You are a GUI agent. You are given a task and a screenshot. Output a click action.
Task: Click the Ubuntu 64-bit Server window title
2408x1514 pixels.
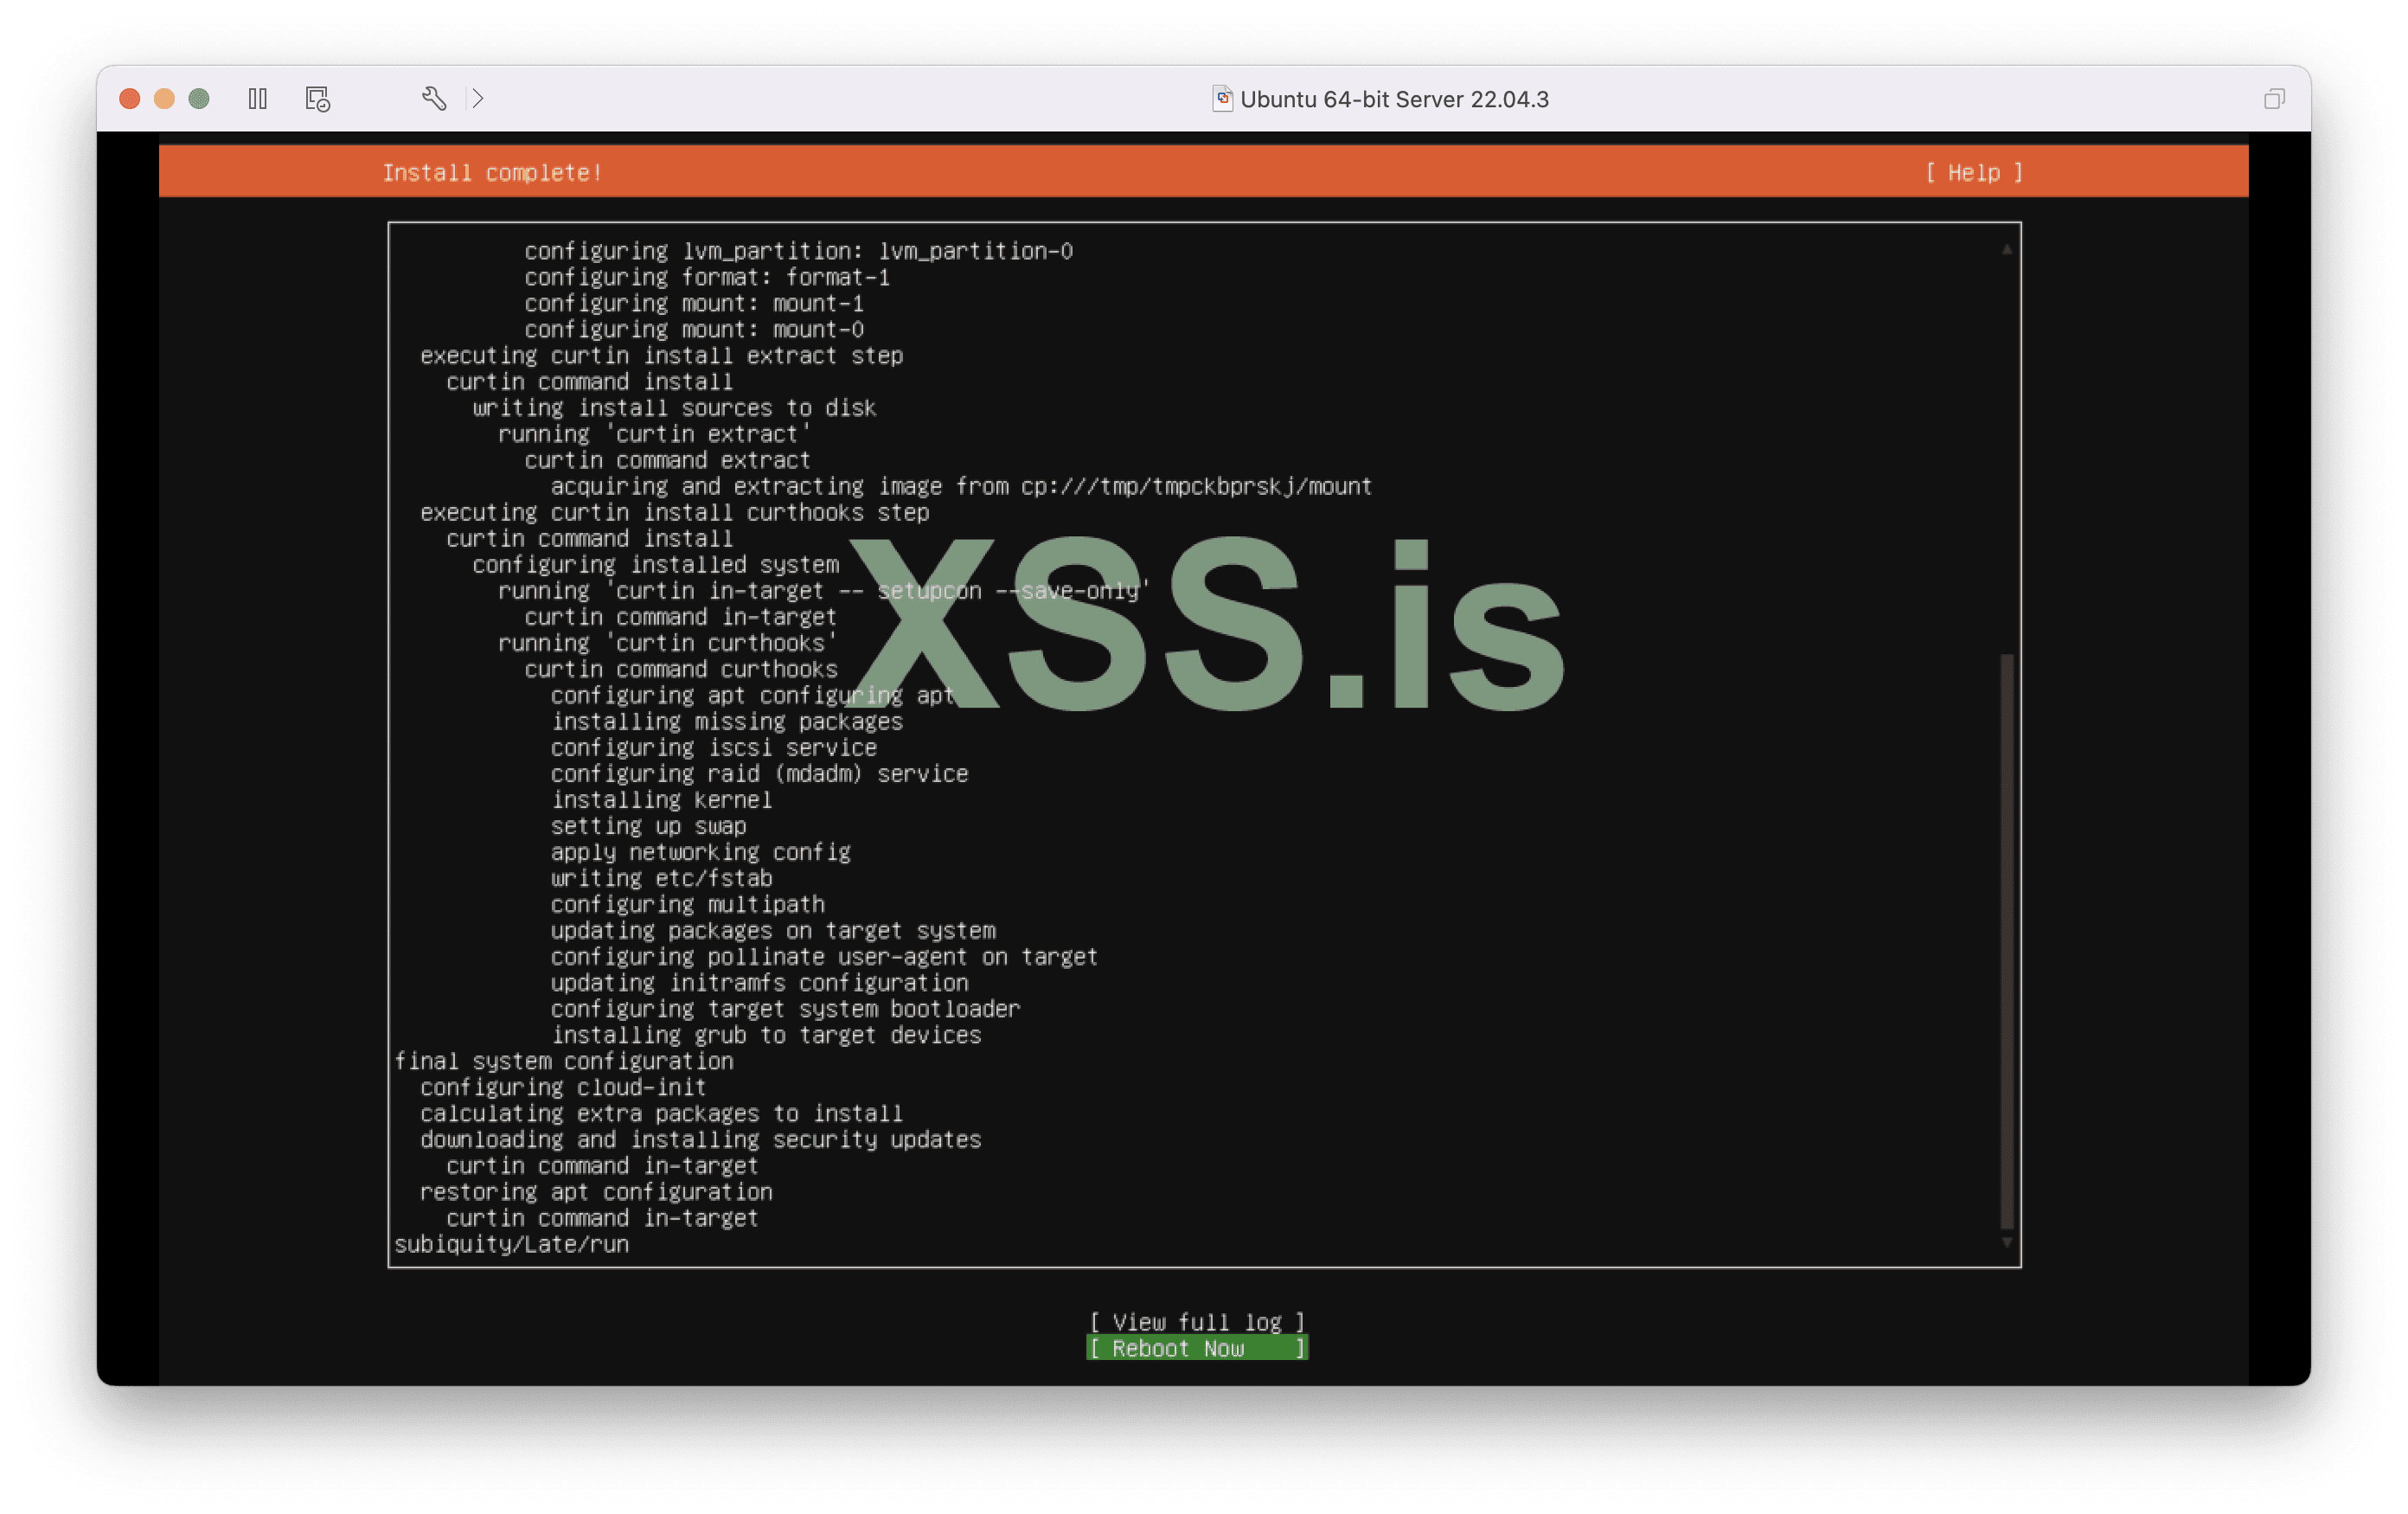click(1393, 99)
